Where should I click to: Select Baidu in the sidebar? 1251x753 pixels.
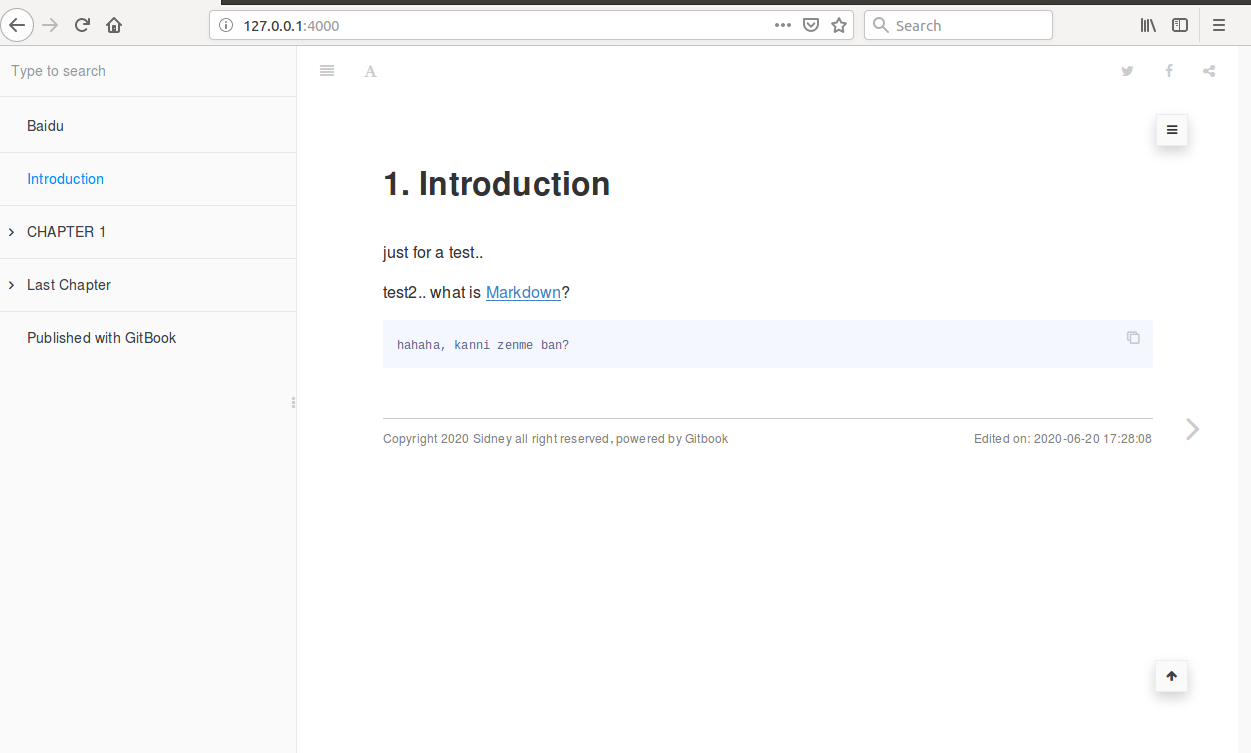tap(45, 125)
